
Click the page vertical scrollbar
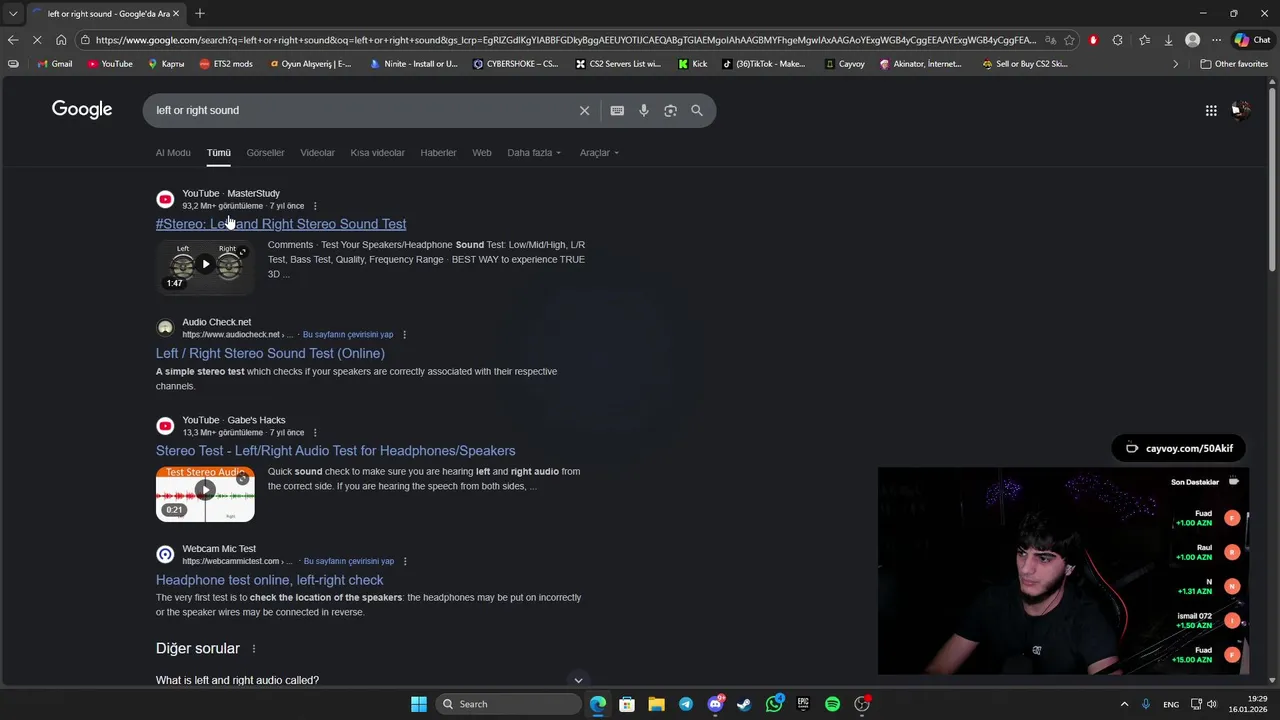tap(1272, 180)
